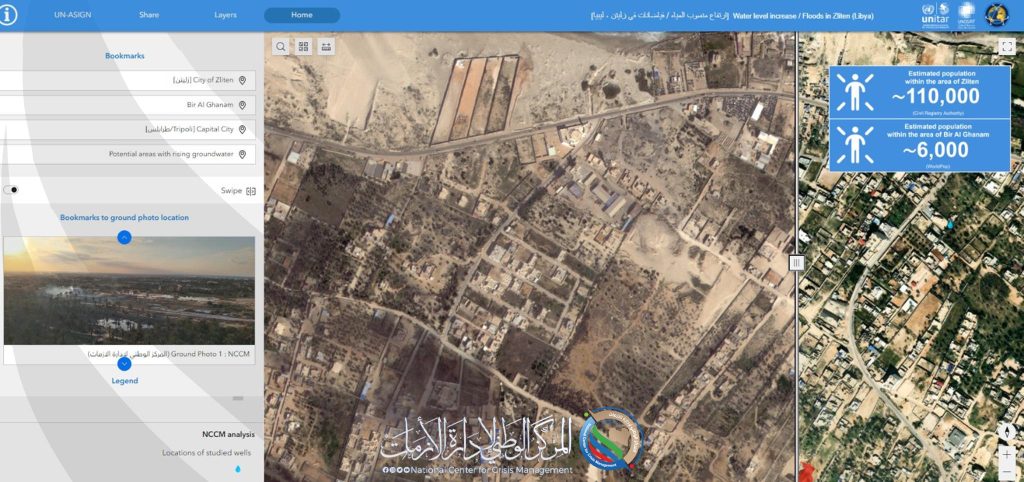The image size is (1024, 482).
Task: Click Locations of studied wells label
Action: coord(206,453)
